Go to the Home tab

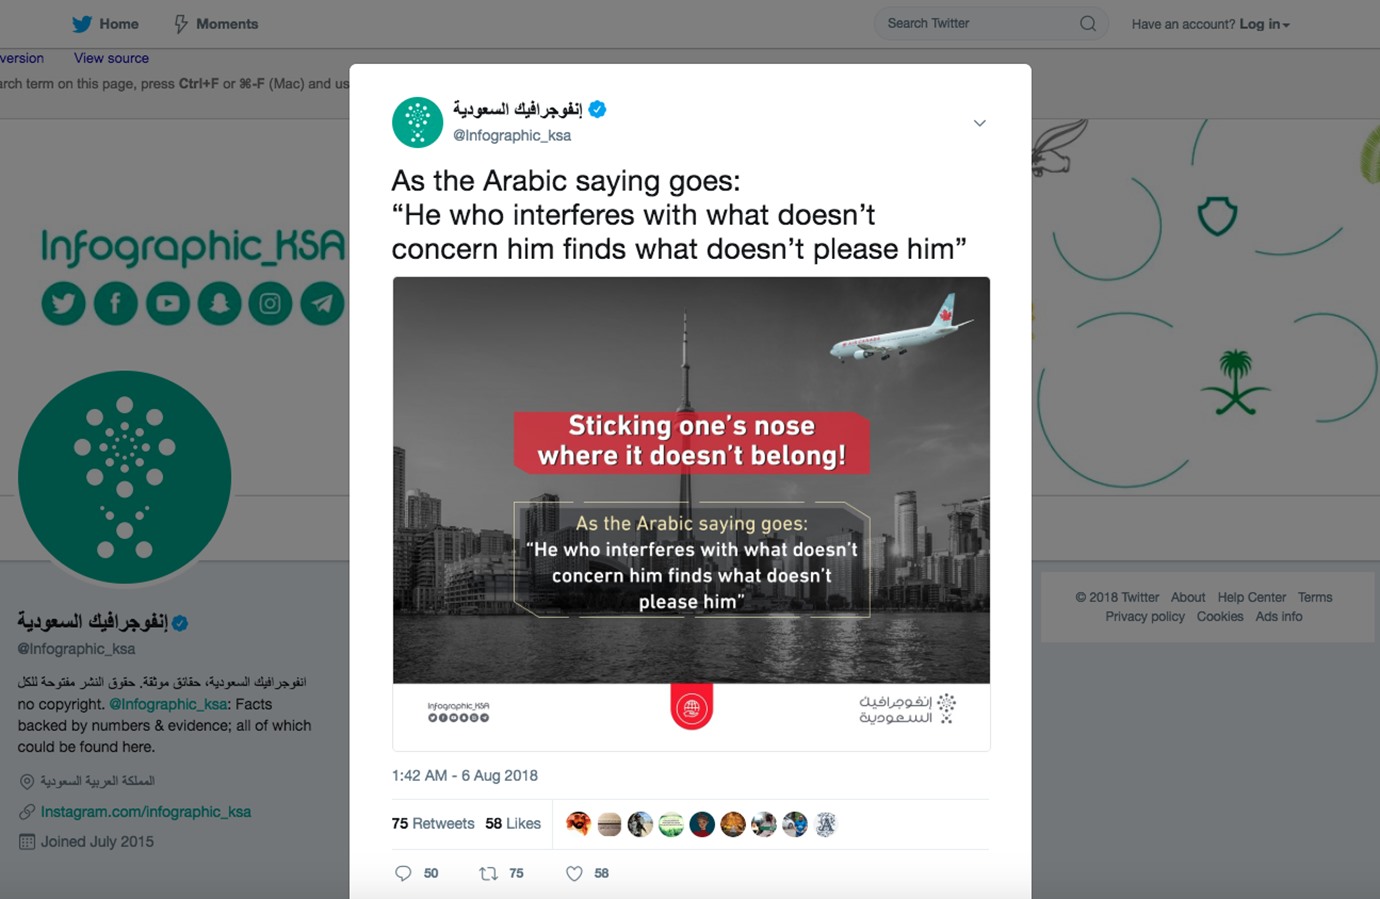pyautogui.click(x=106, y=24)
